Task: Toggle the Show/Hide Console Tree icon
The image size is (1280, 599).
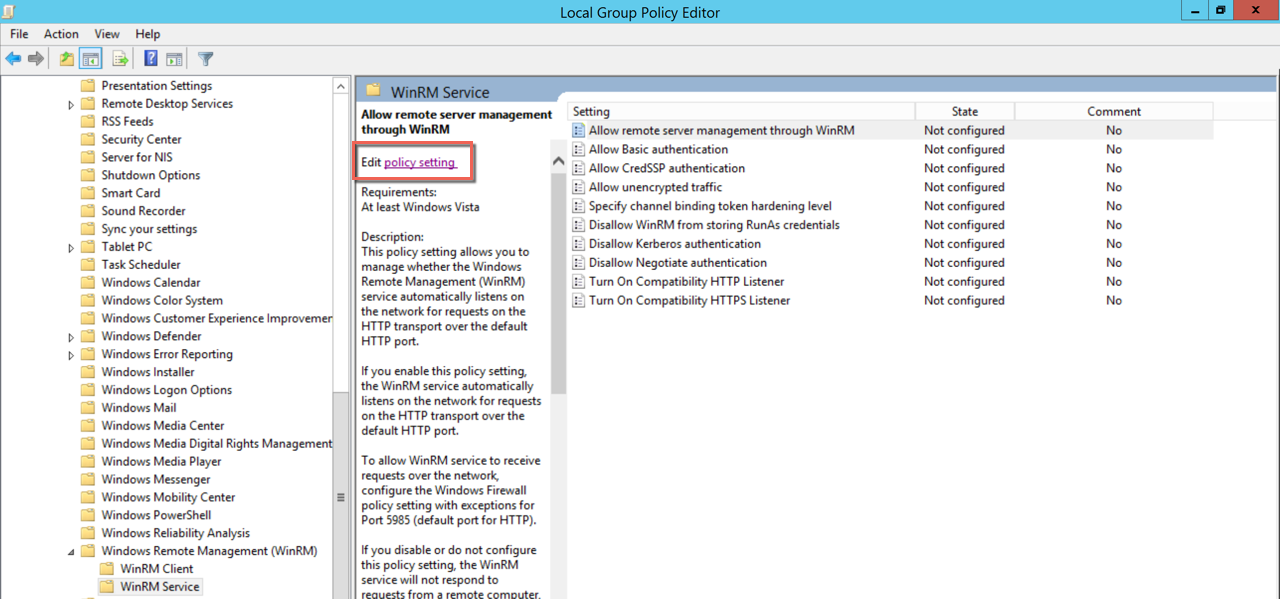Action: pos(90,58)
